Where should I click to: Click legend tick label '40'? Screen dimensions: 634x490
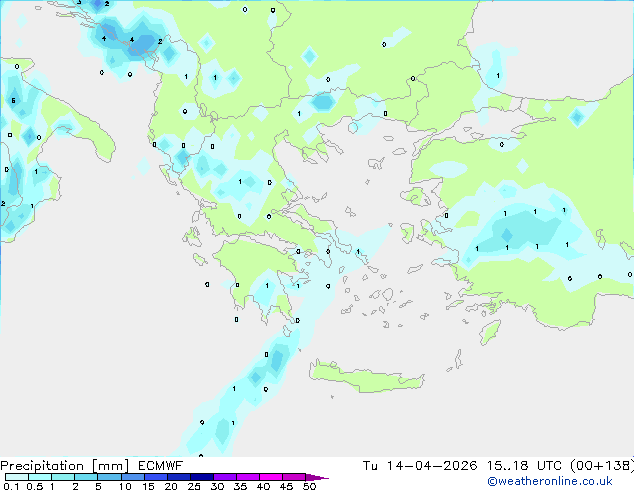(x=263, y=486)
